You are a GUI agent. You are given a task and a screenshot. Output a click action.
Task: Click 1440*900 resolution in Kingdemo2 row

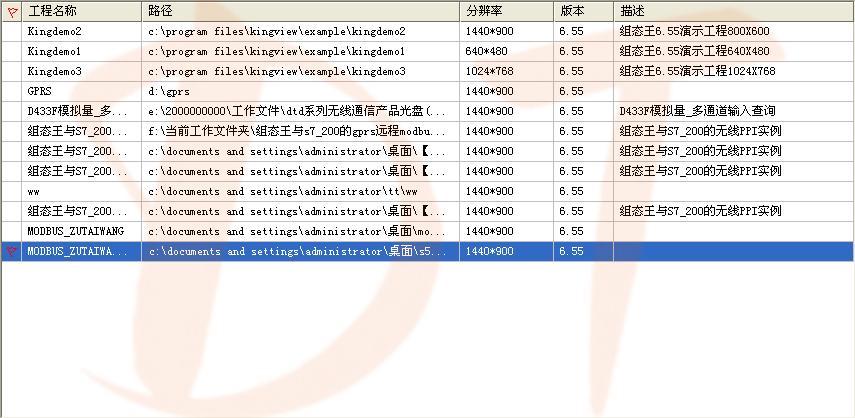[x=489, y=31]
